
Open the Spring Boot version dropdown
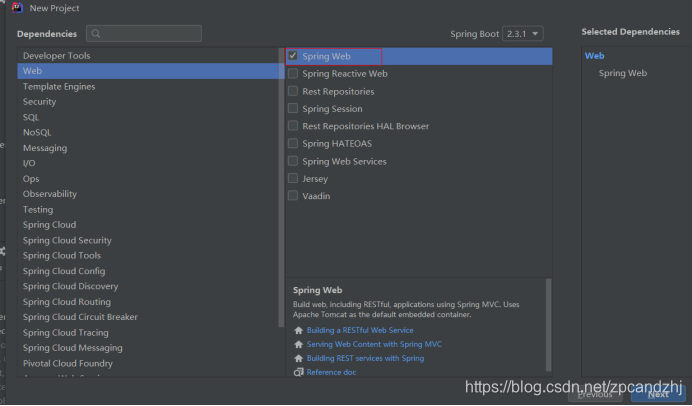523,34
